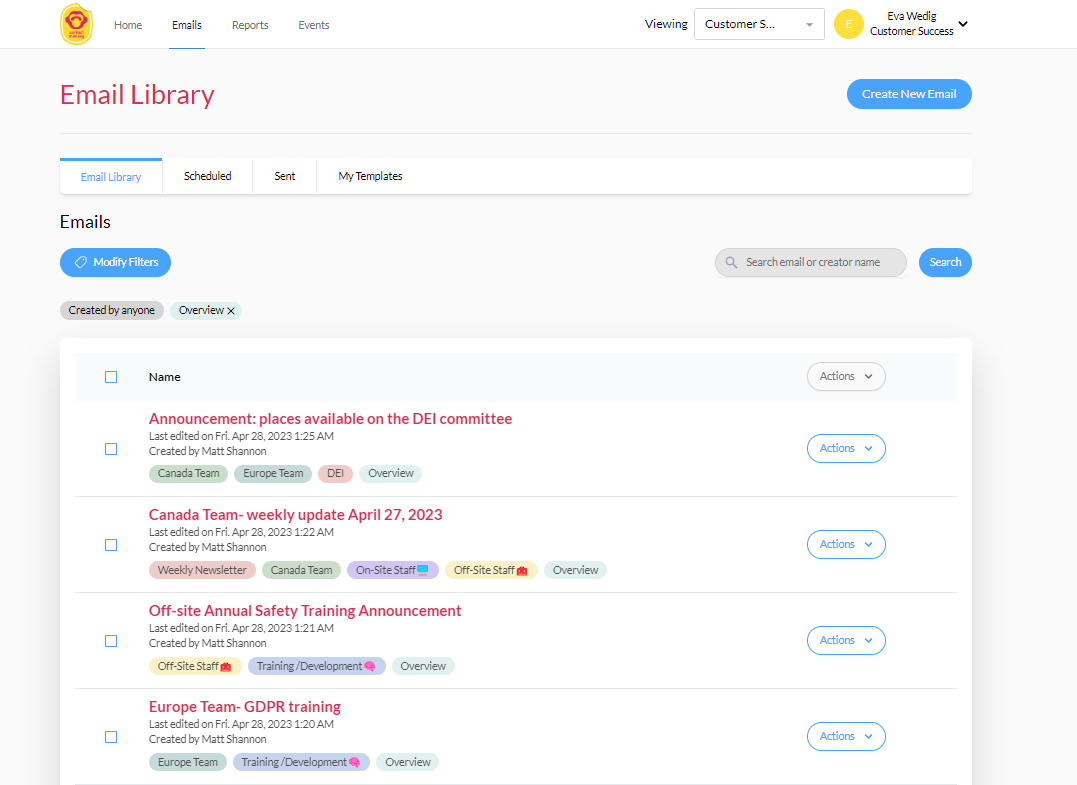
Task: Click Create New Email button
Action: tap(909, 94)
